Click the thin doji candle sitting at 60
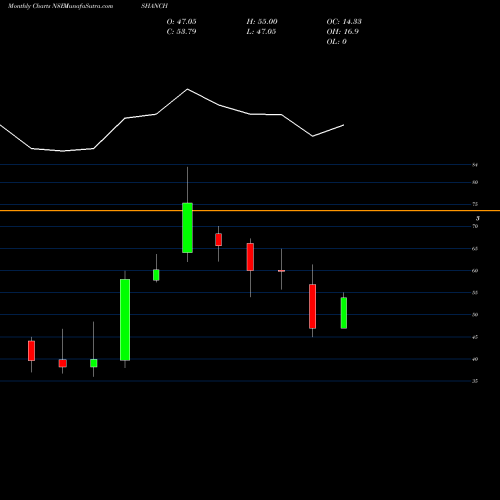The width and height of the screenshot is (500, 500). point(281,271)
